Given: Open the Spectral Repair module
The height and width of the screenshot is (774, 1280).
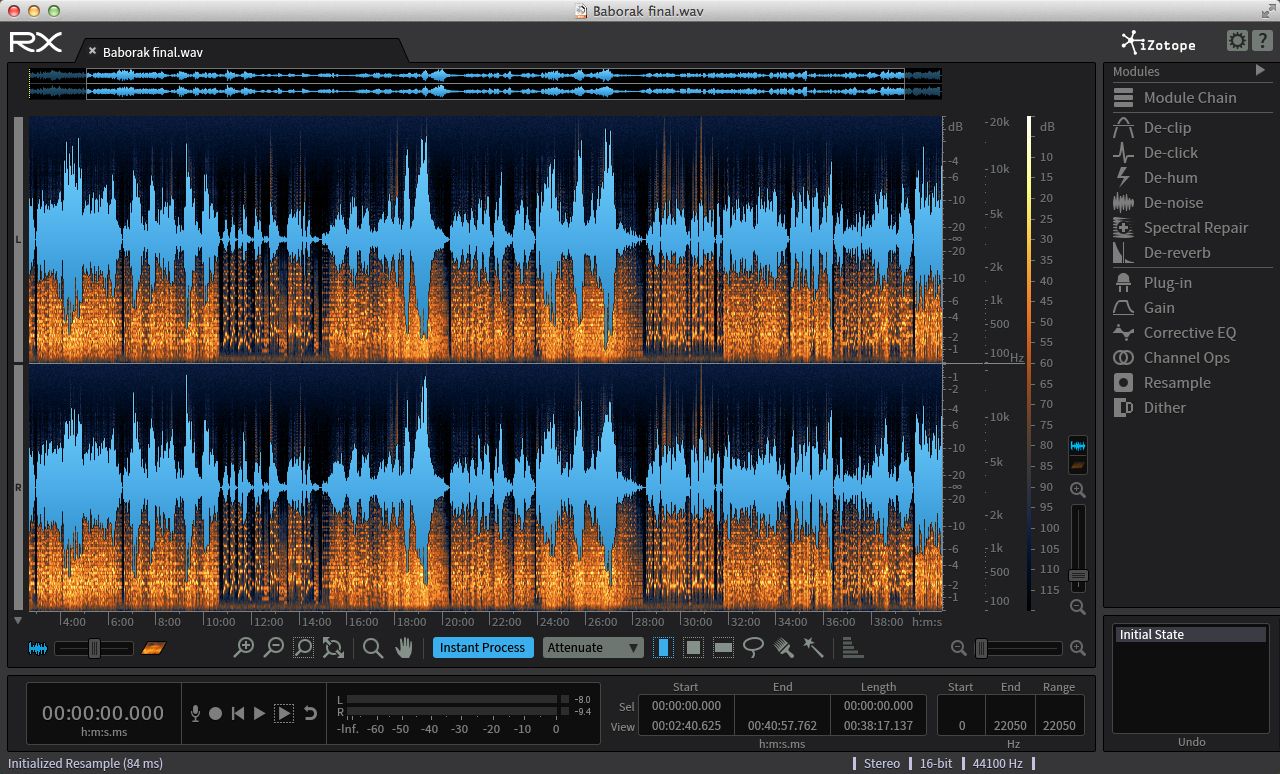Looking at the screenshot, I should 1195,228.
